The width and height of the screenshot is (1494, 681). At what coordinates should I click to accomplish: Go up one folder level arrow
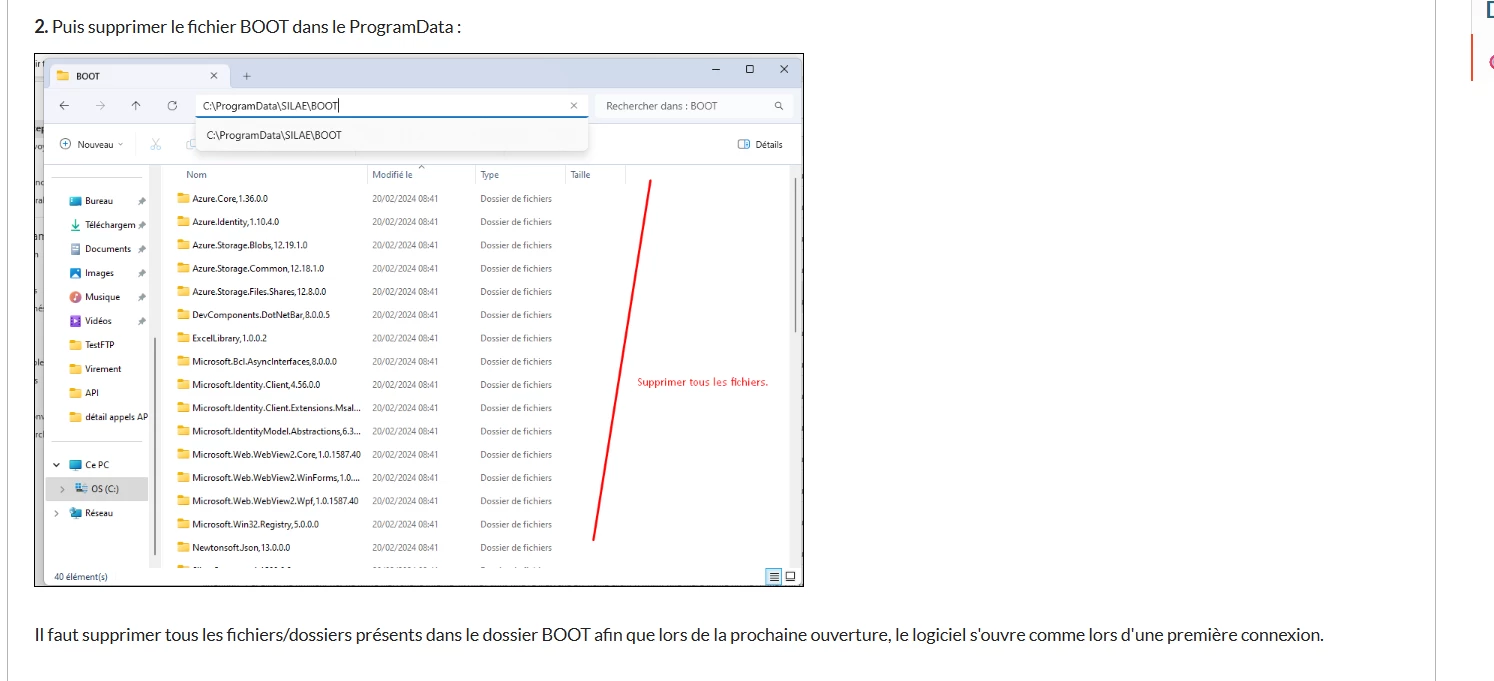136,106
